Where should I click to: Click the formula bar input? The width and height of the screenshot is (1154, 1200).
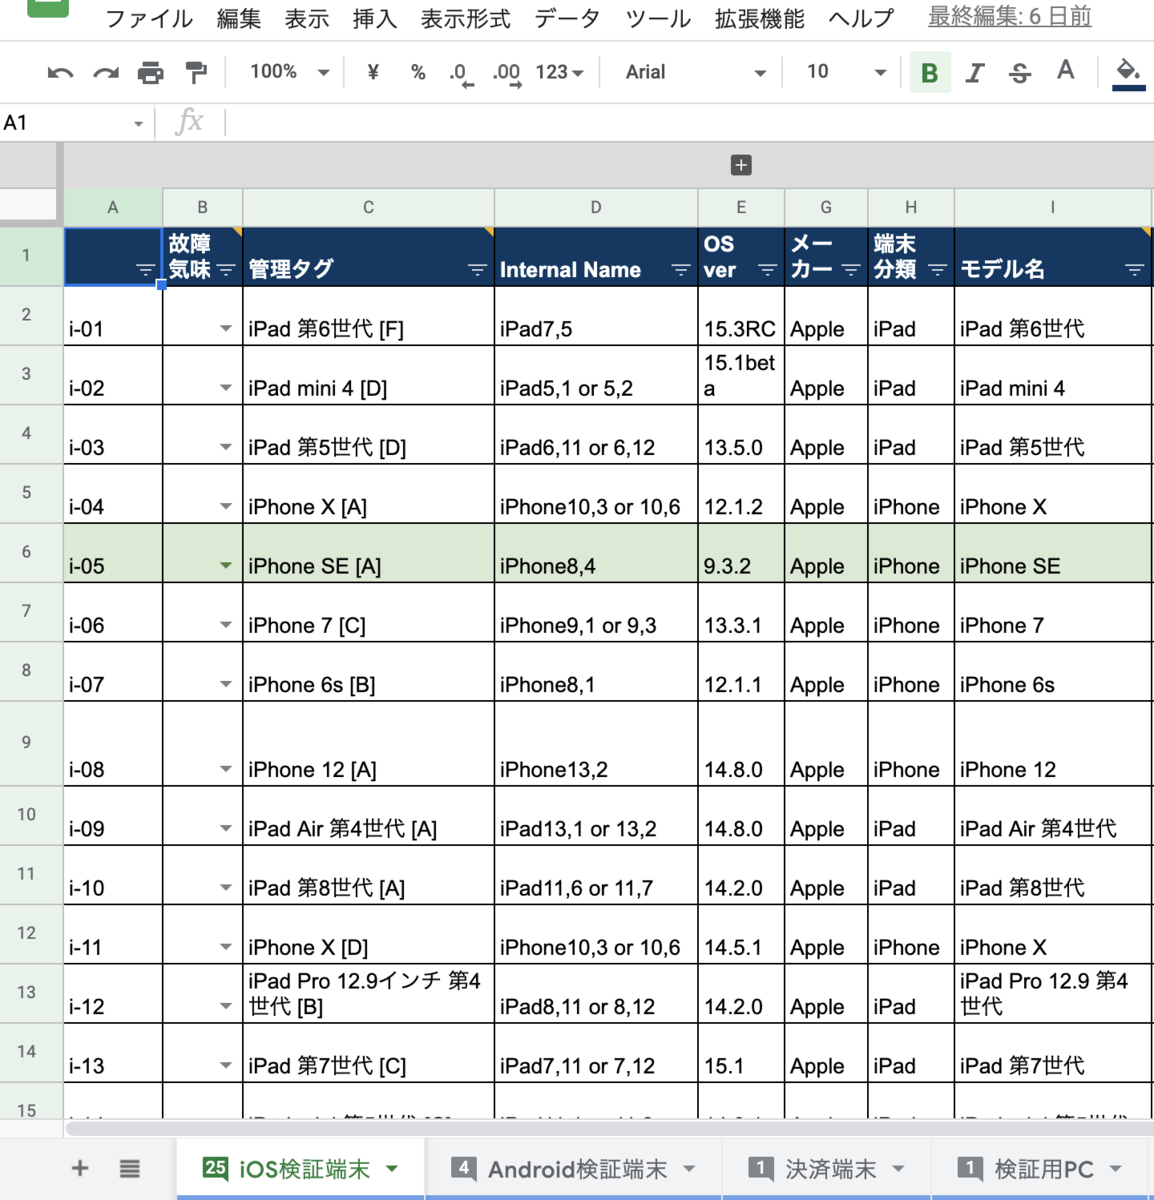[x=690, y=123]
